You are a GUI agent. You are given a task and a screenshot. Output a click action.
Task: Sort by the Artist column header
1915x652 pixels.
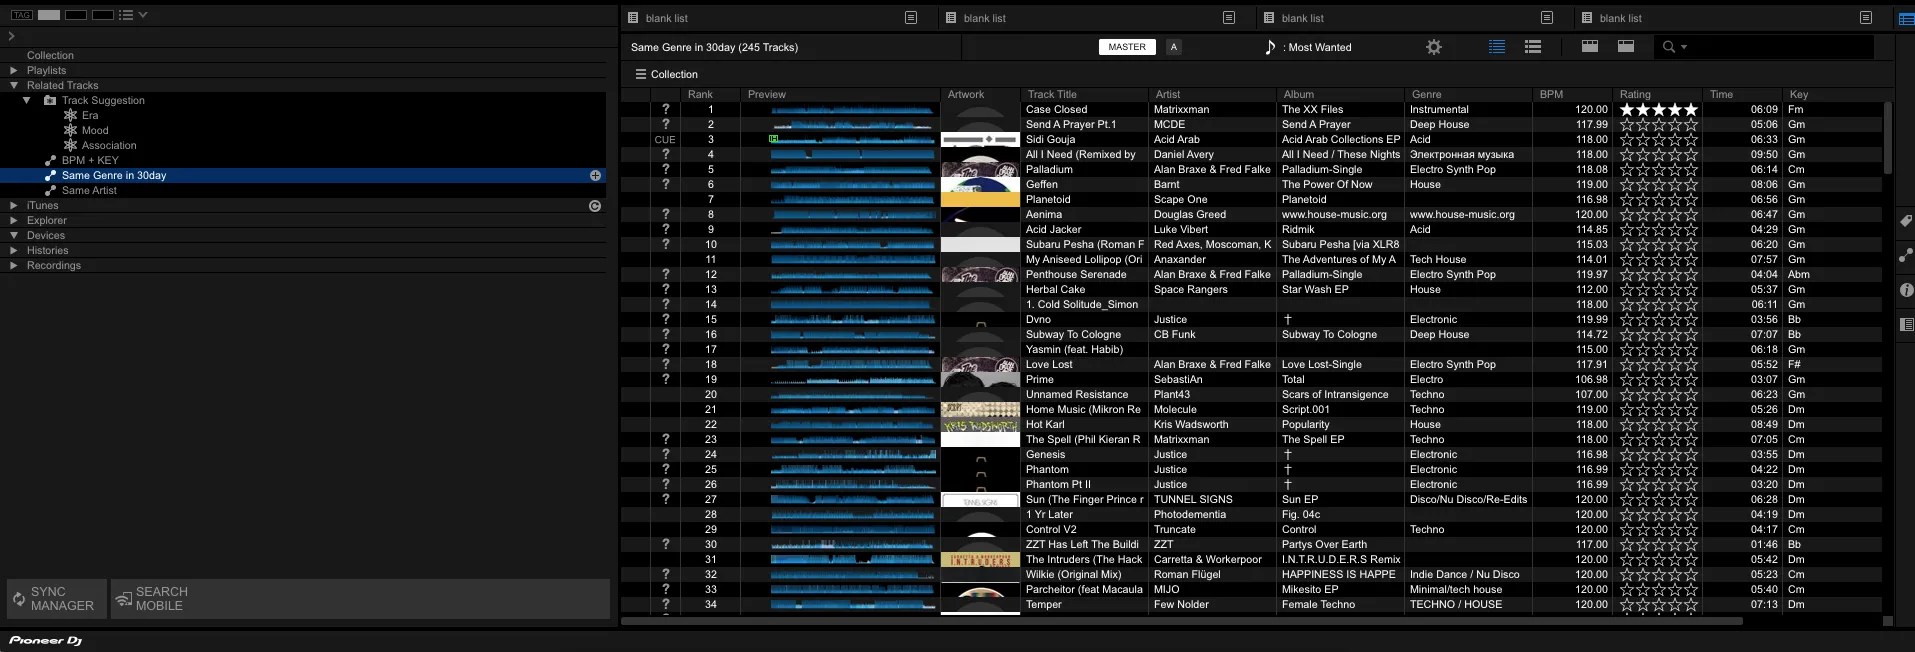1212,94
